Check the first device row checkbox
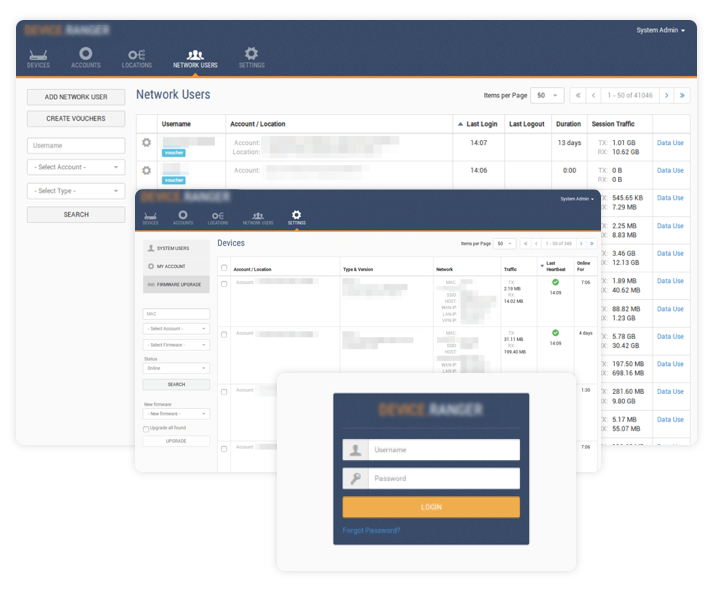 click(x=223, y=283)
